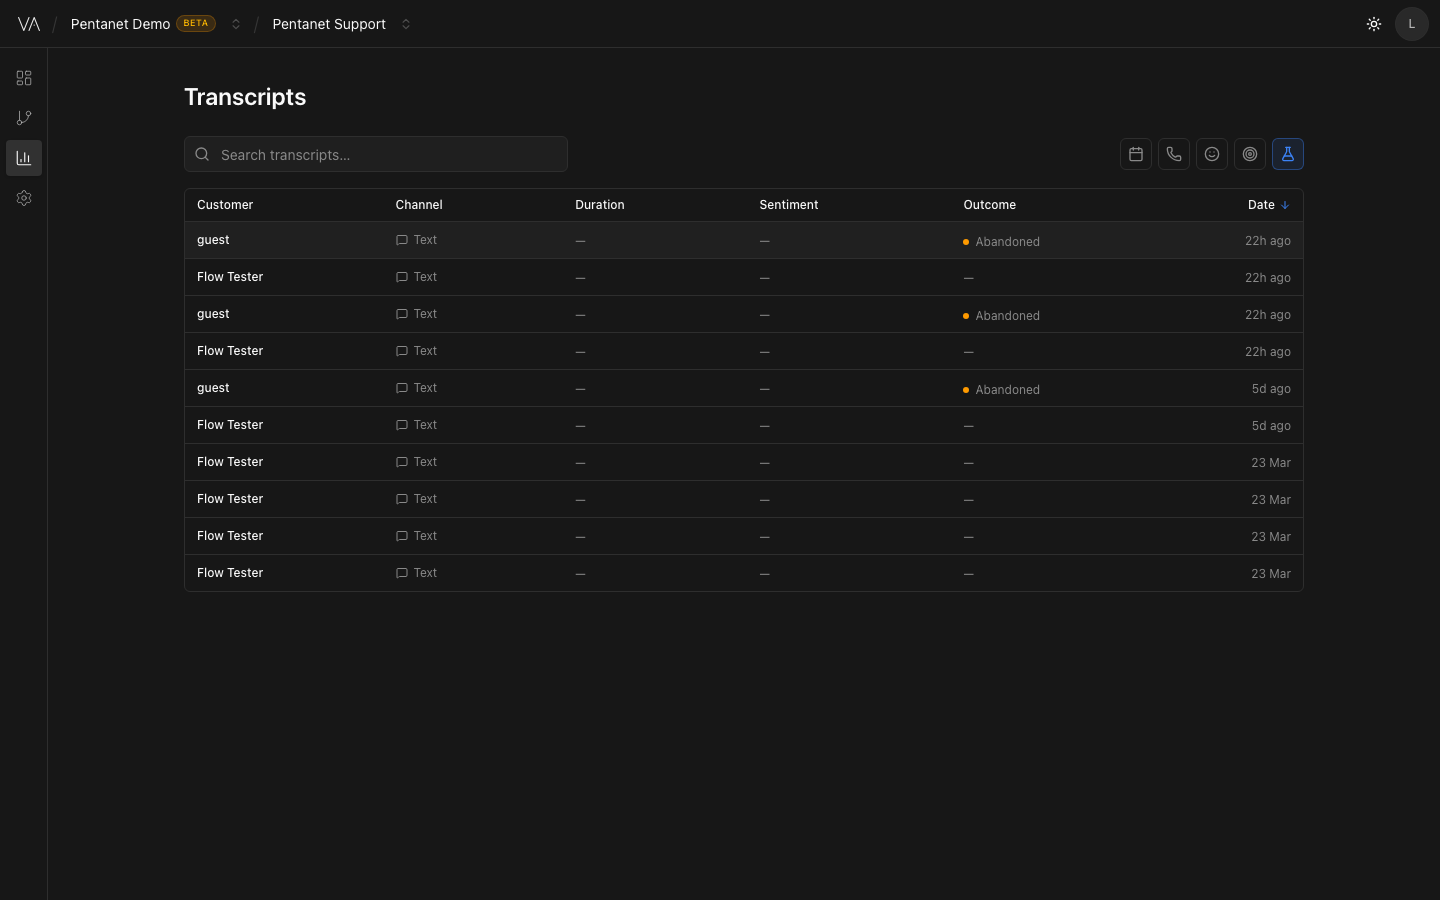Toggle Date column sort order

(1268, 204)
